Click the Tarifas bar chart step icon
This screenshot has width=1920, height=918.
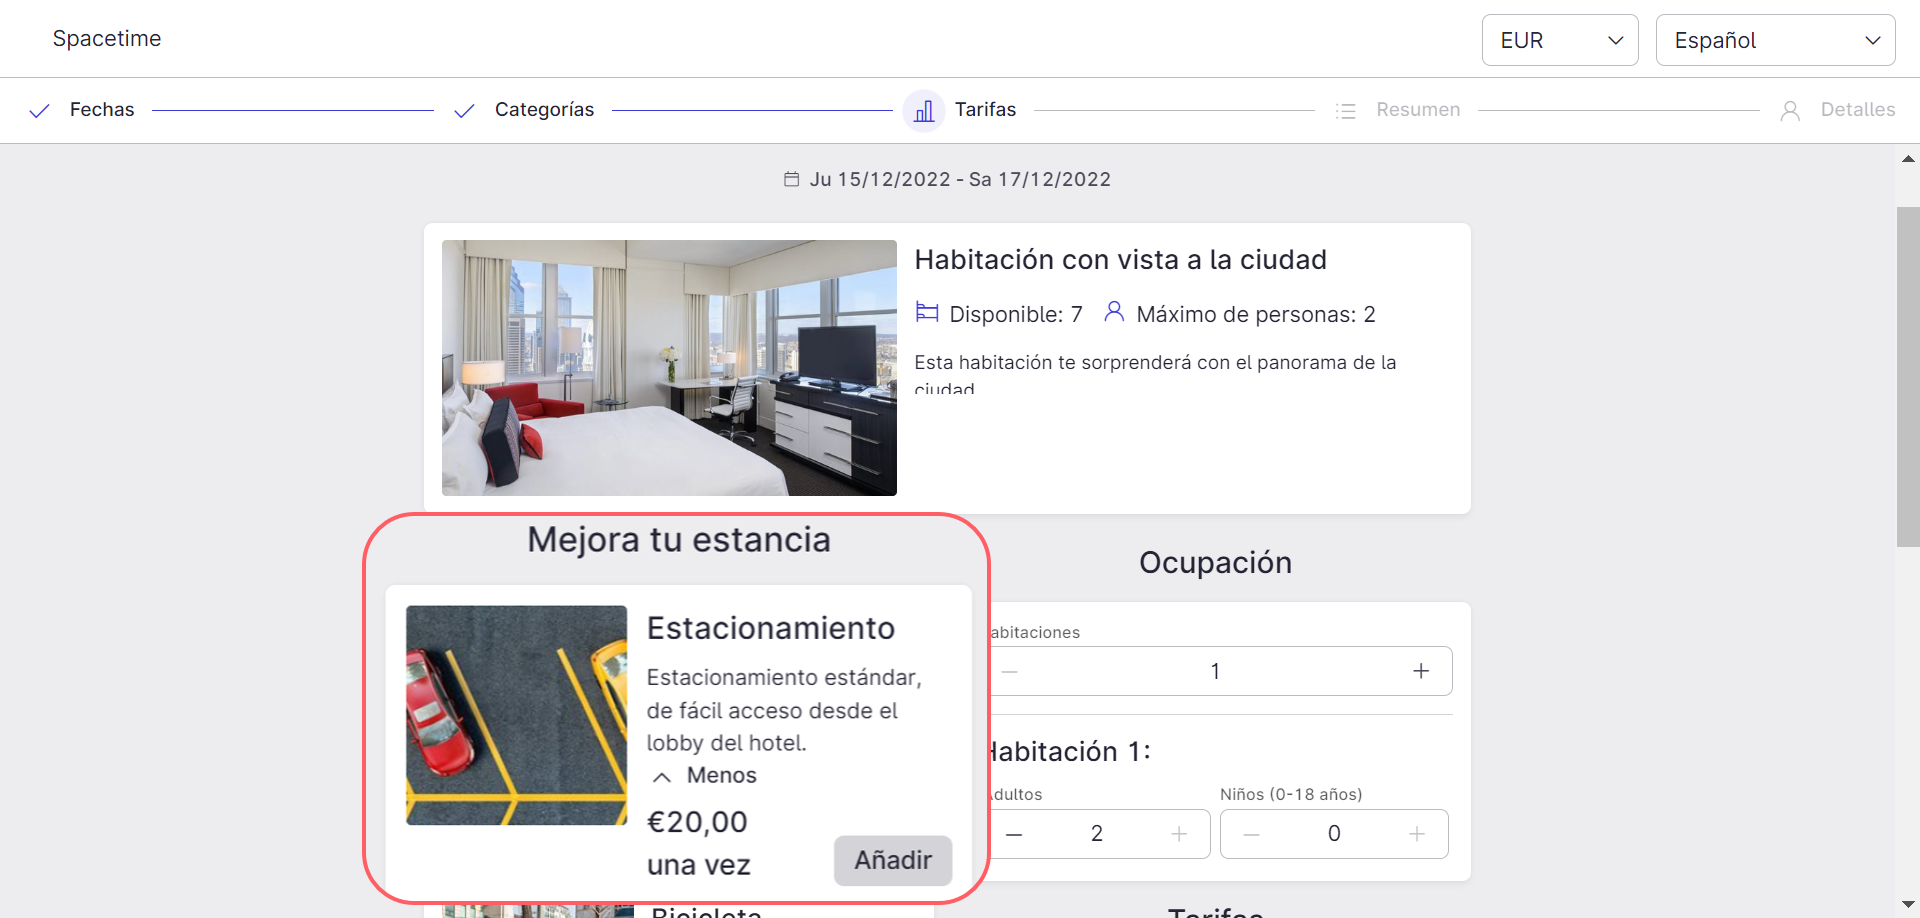tap(924, 110)
